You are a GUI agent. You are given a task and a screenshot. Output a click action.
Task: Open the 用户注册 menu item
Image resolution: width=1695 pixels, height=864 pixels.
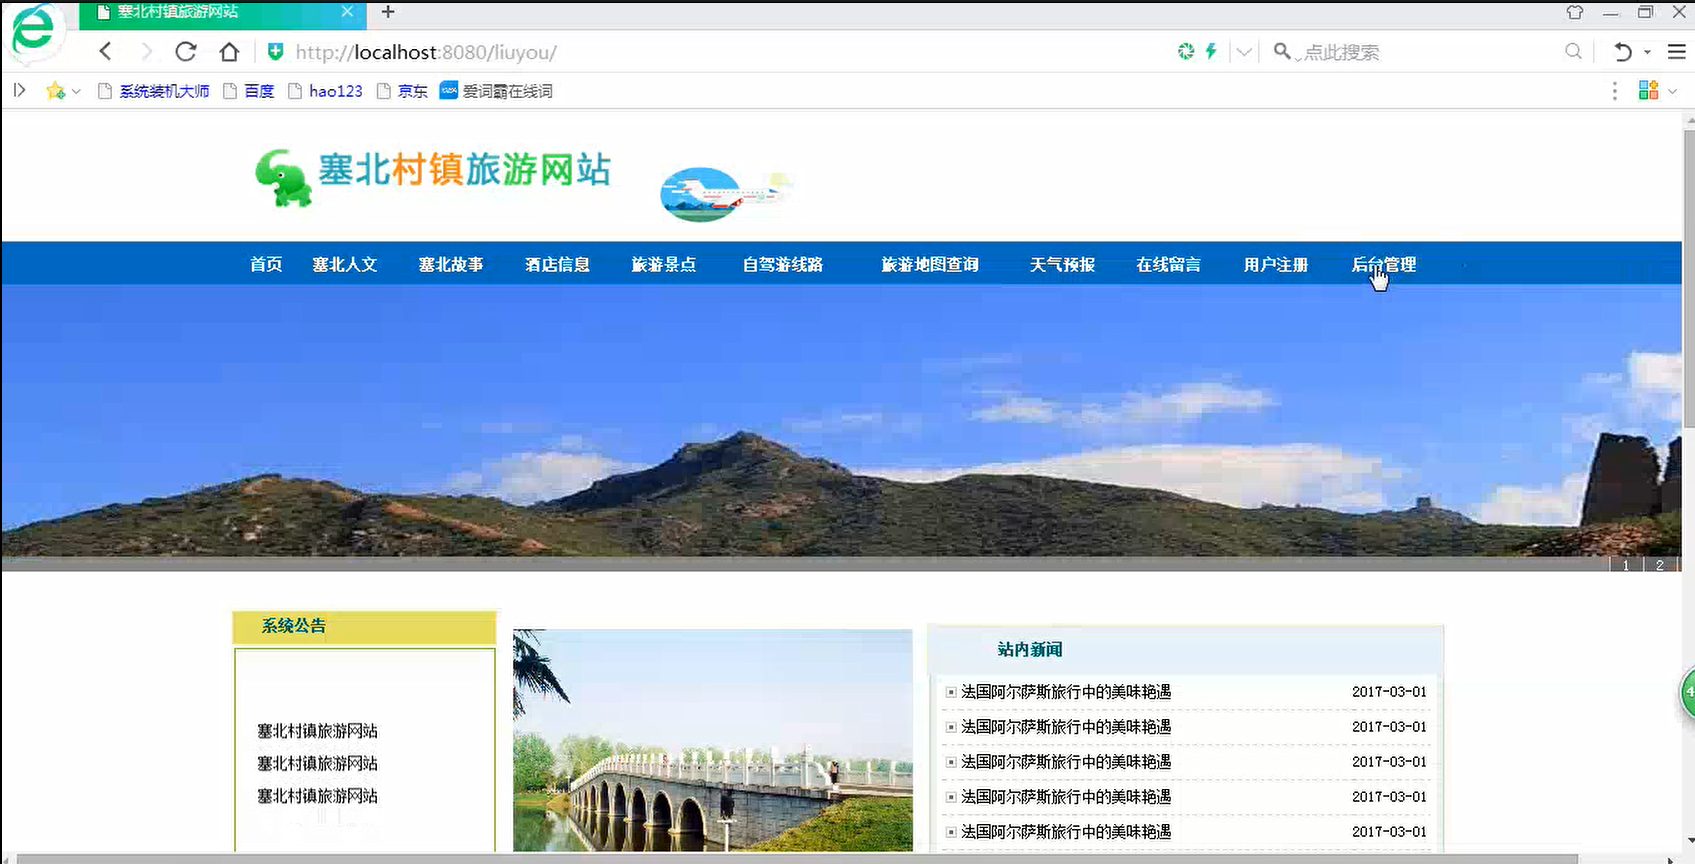point(1276,264)
